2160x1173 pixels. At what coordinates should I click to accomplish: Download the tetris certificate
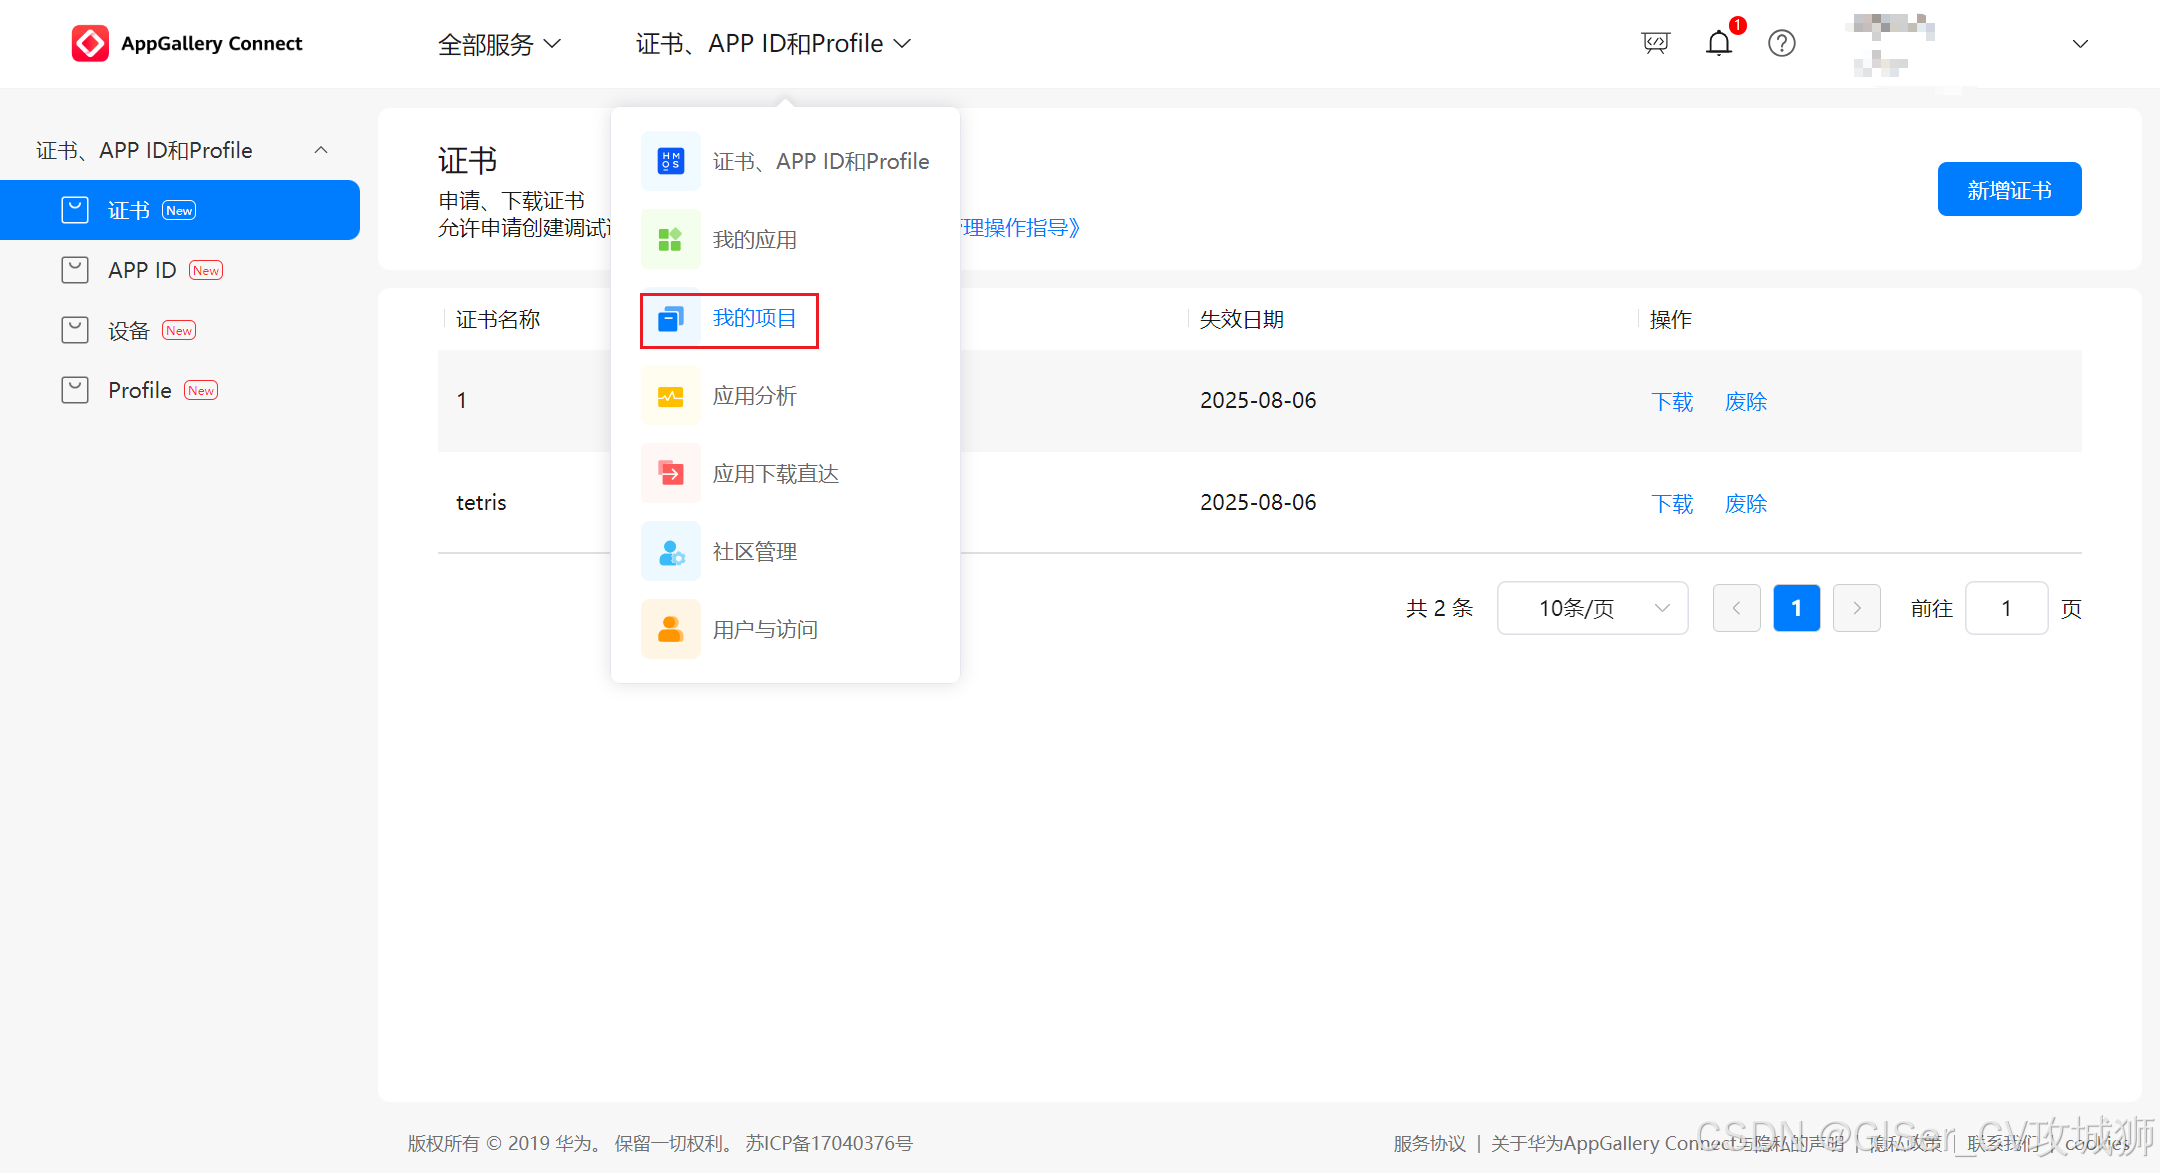(1672, 504)
